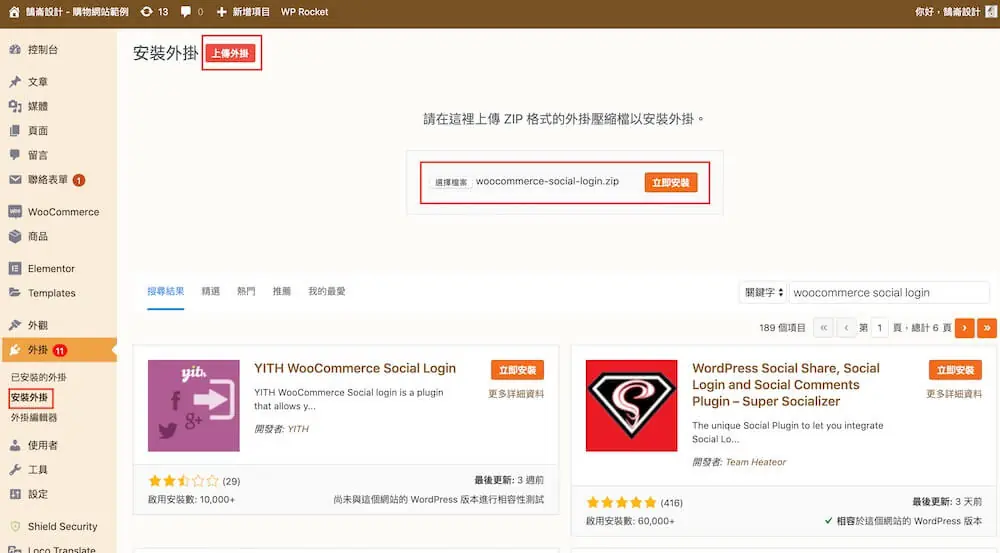Click the 外觀 paintbrush icon
Screen dimensions: 1000x553
point(15,325)
